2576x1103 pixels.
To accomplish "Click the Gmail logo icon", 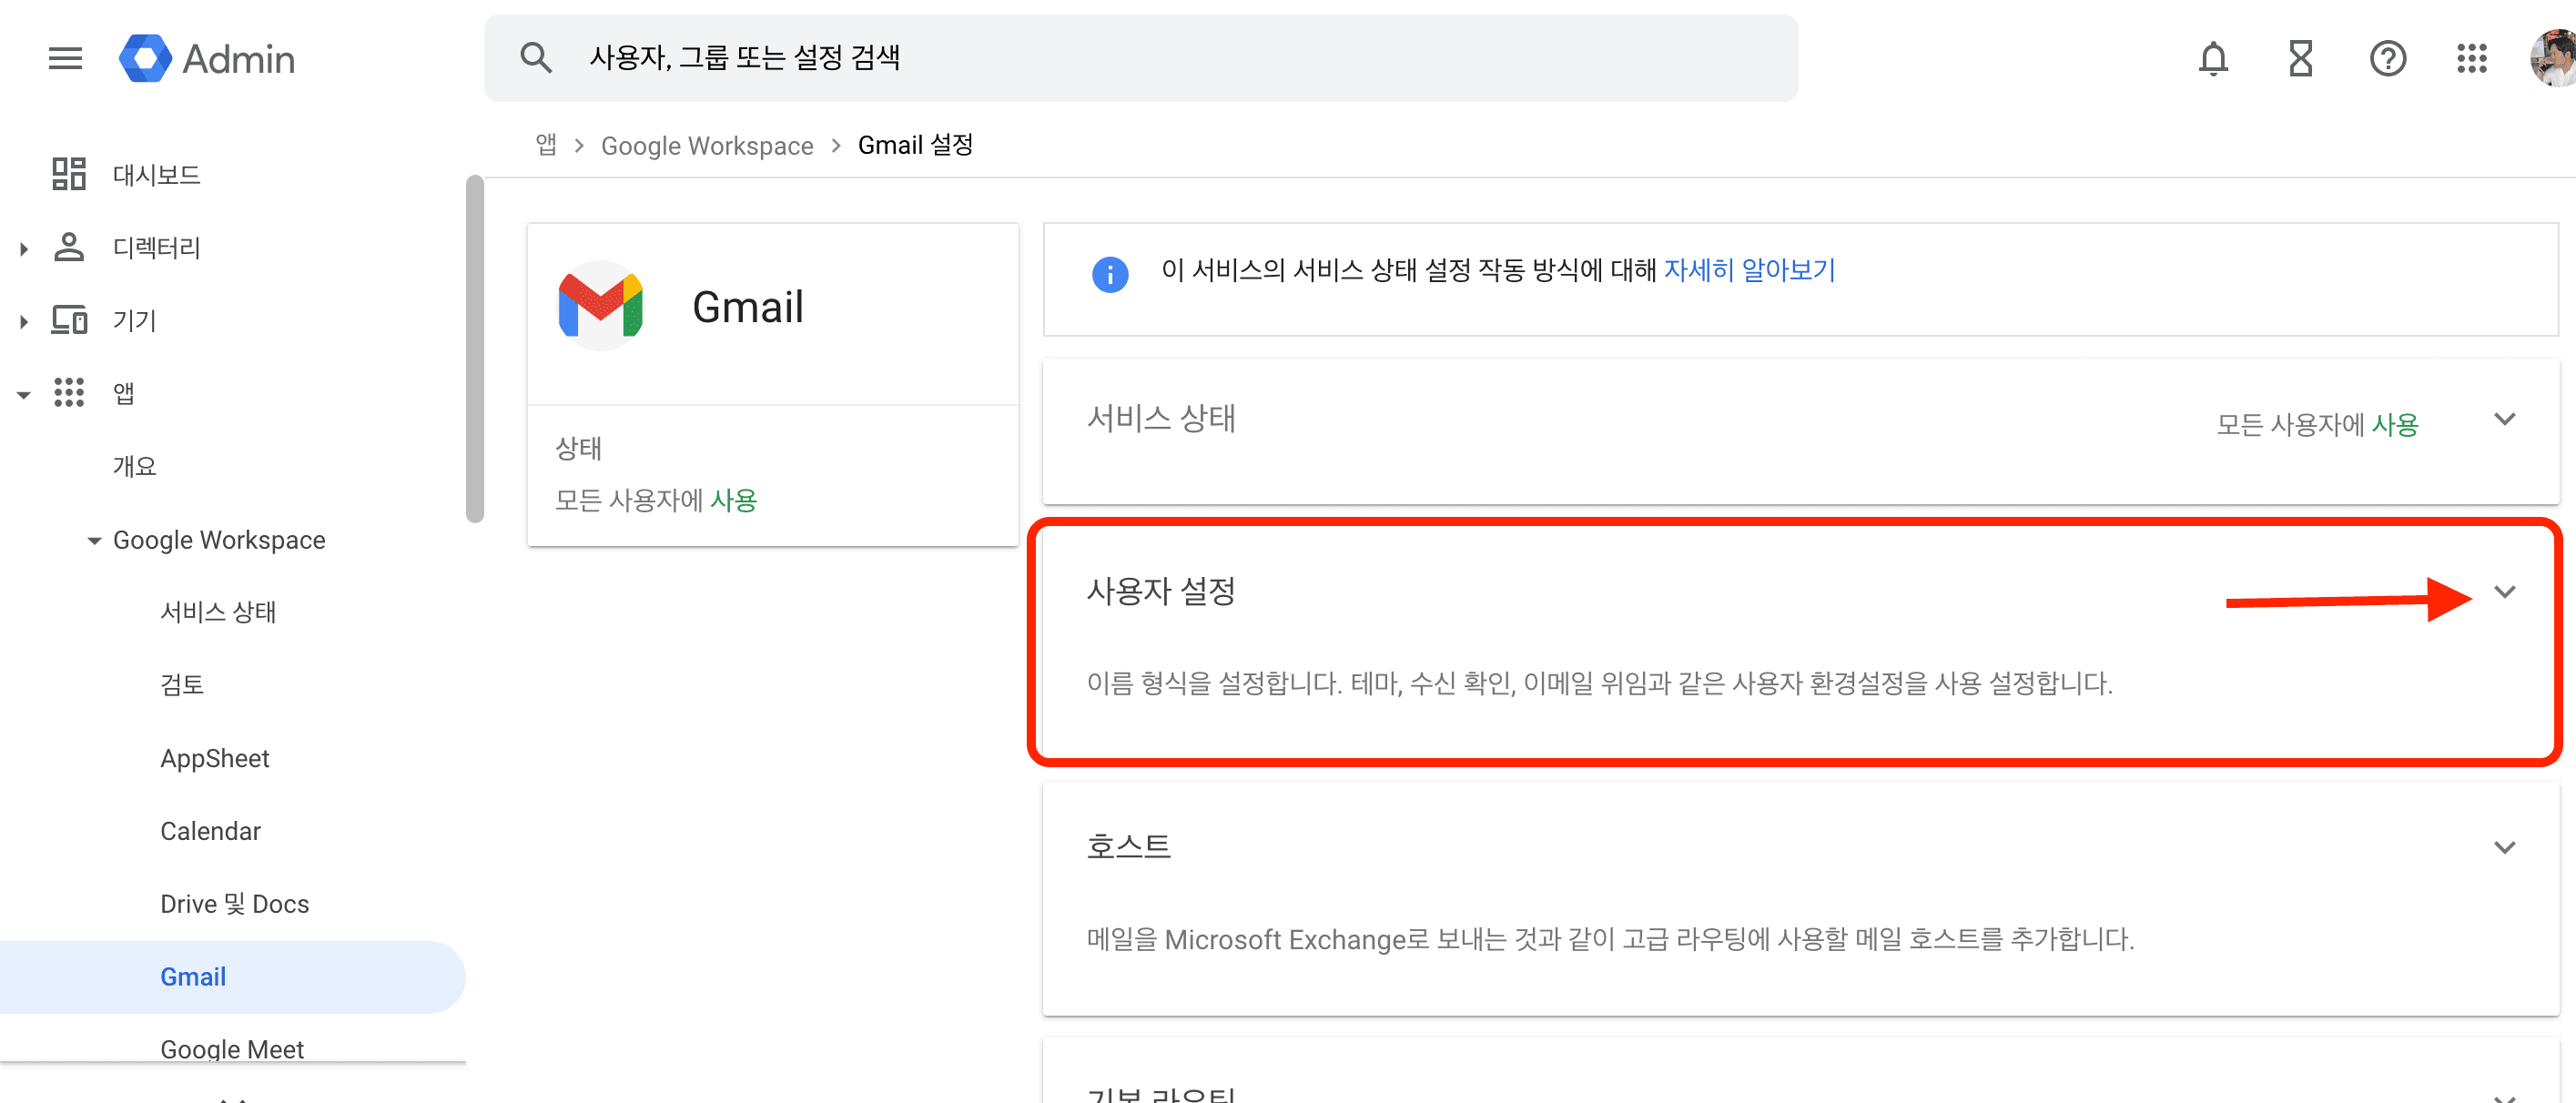I will 601,306.
